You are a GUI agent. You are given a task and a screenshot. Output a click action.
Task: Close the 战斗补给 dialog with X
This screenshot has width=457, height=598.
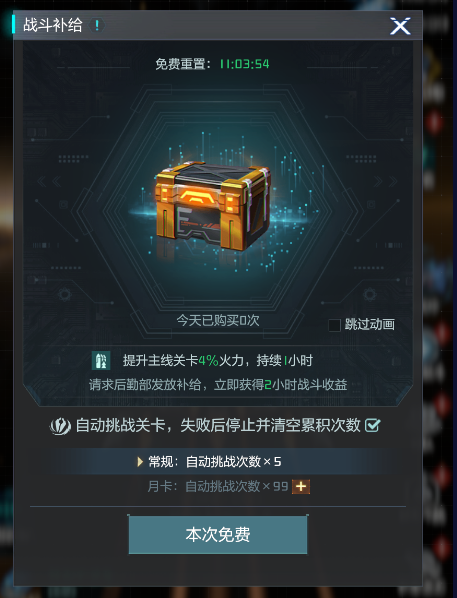[x=400, y=26]
